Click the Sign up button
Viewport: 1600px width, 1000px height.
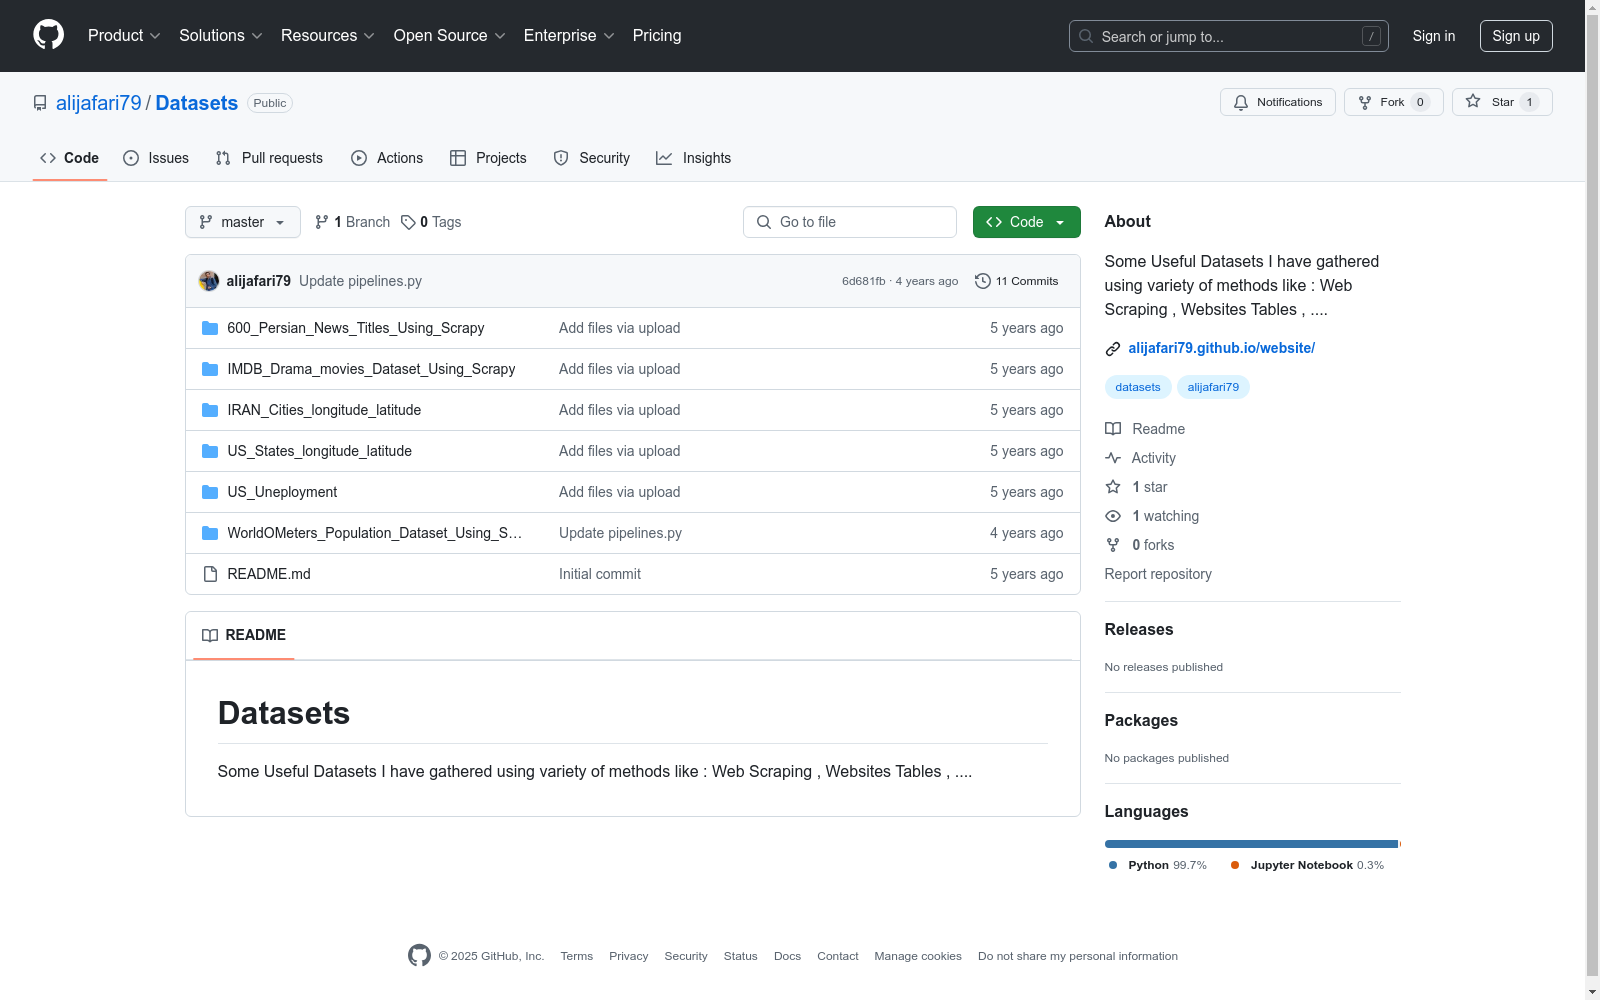1516,36
